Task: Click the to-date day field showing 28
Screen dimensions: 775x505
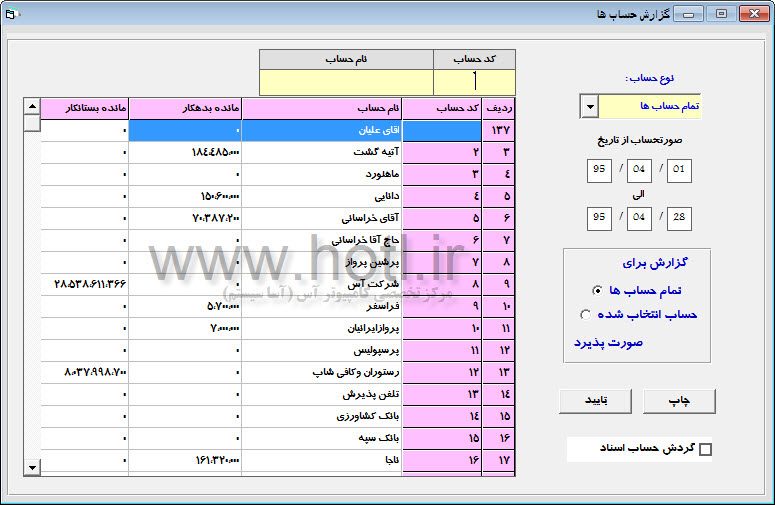Action: click(680, 218)
